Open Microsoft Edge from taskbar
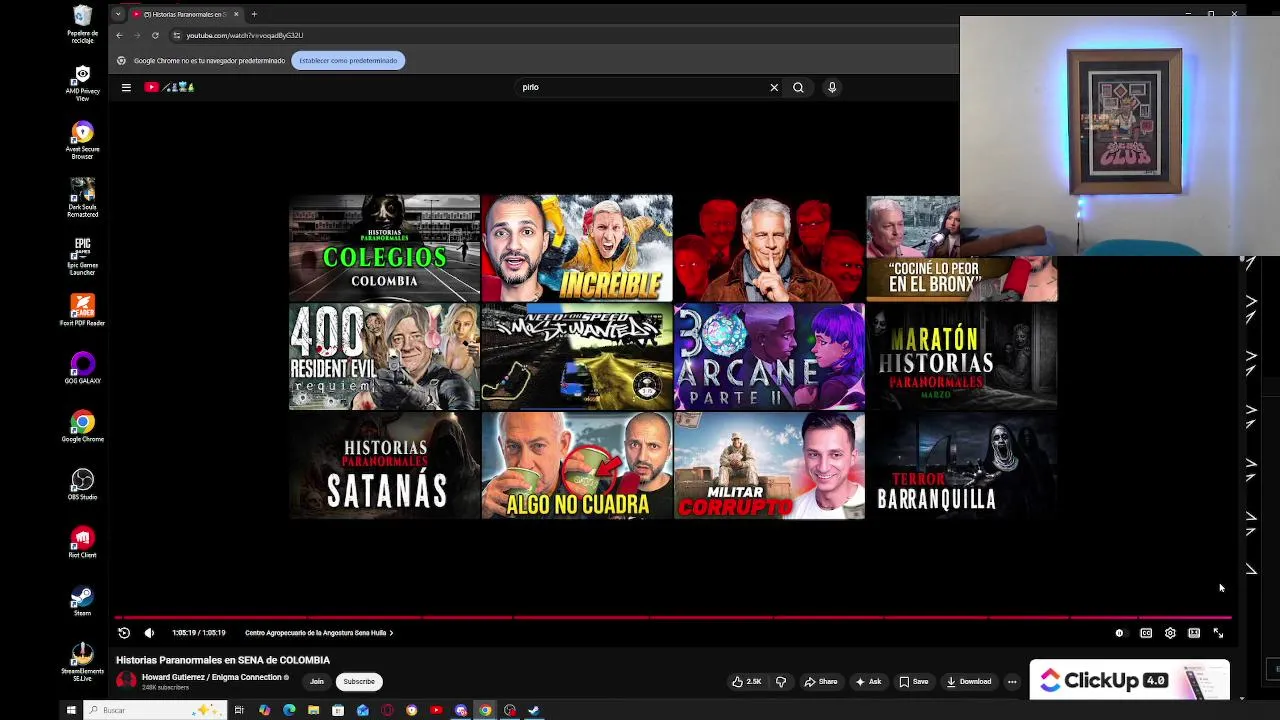This screenshot has width=1280, height=720. point(289,710)
